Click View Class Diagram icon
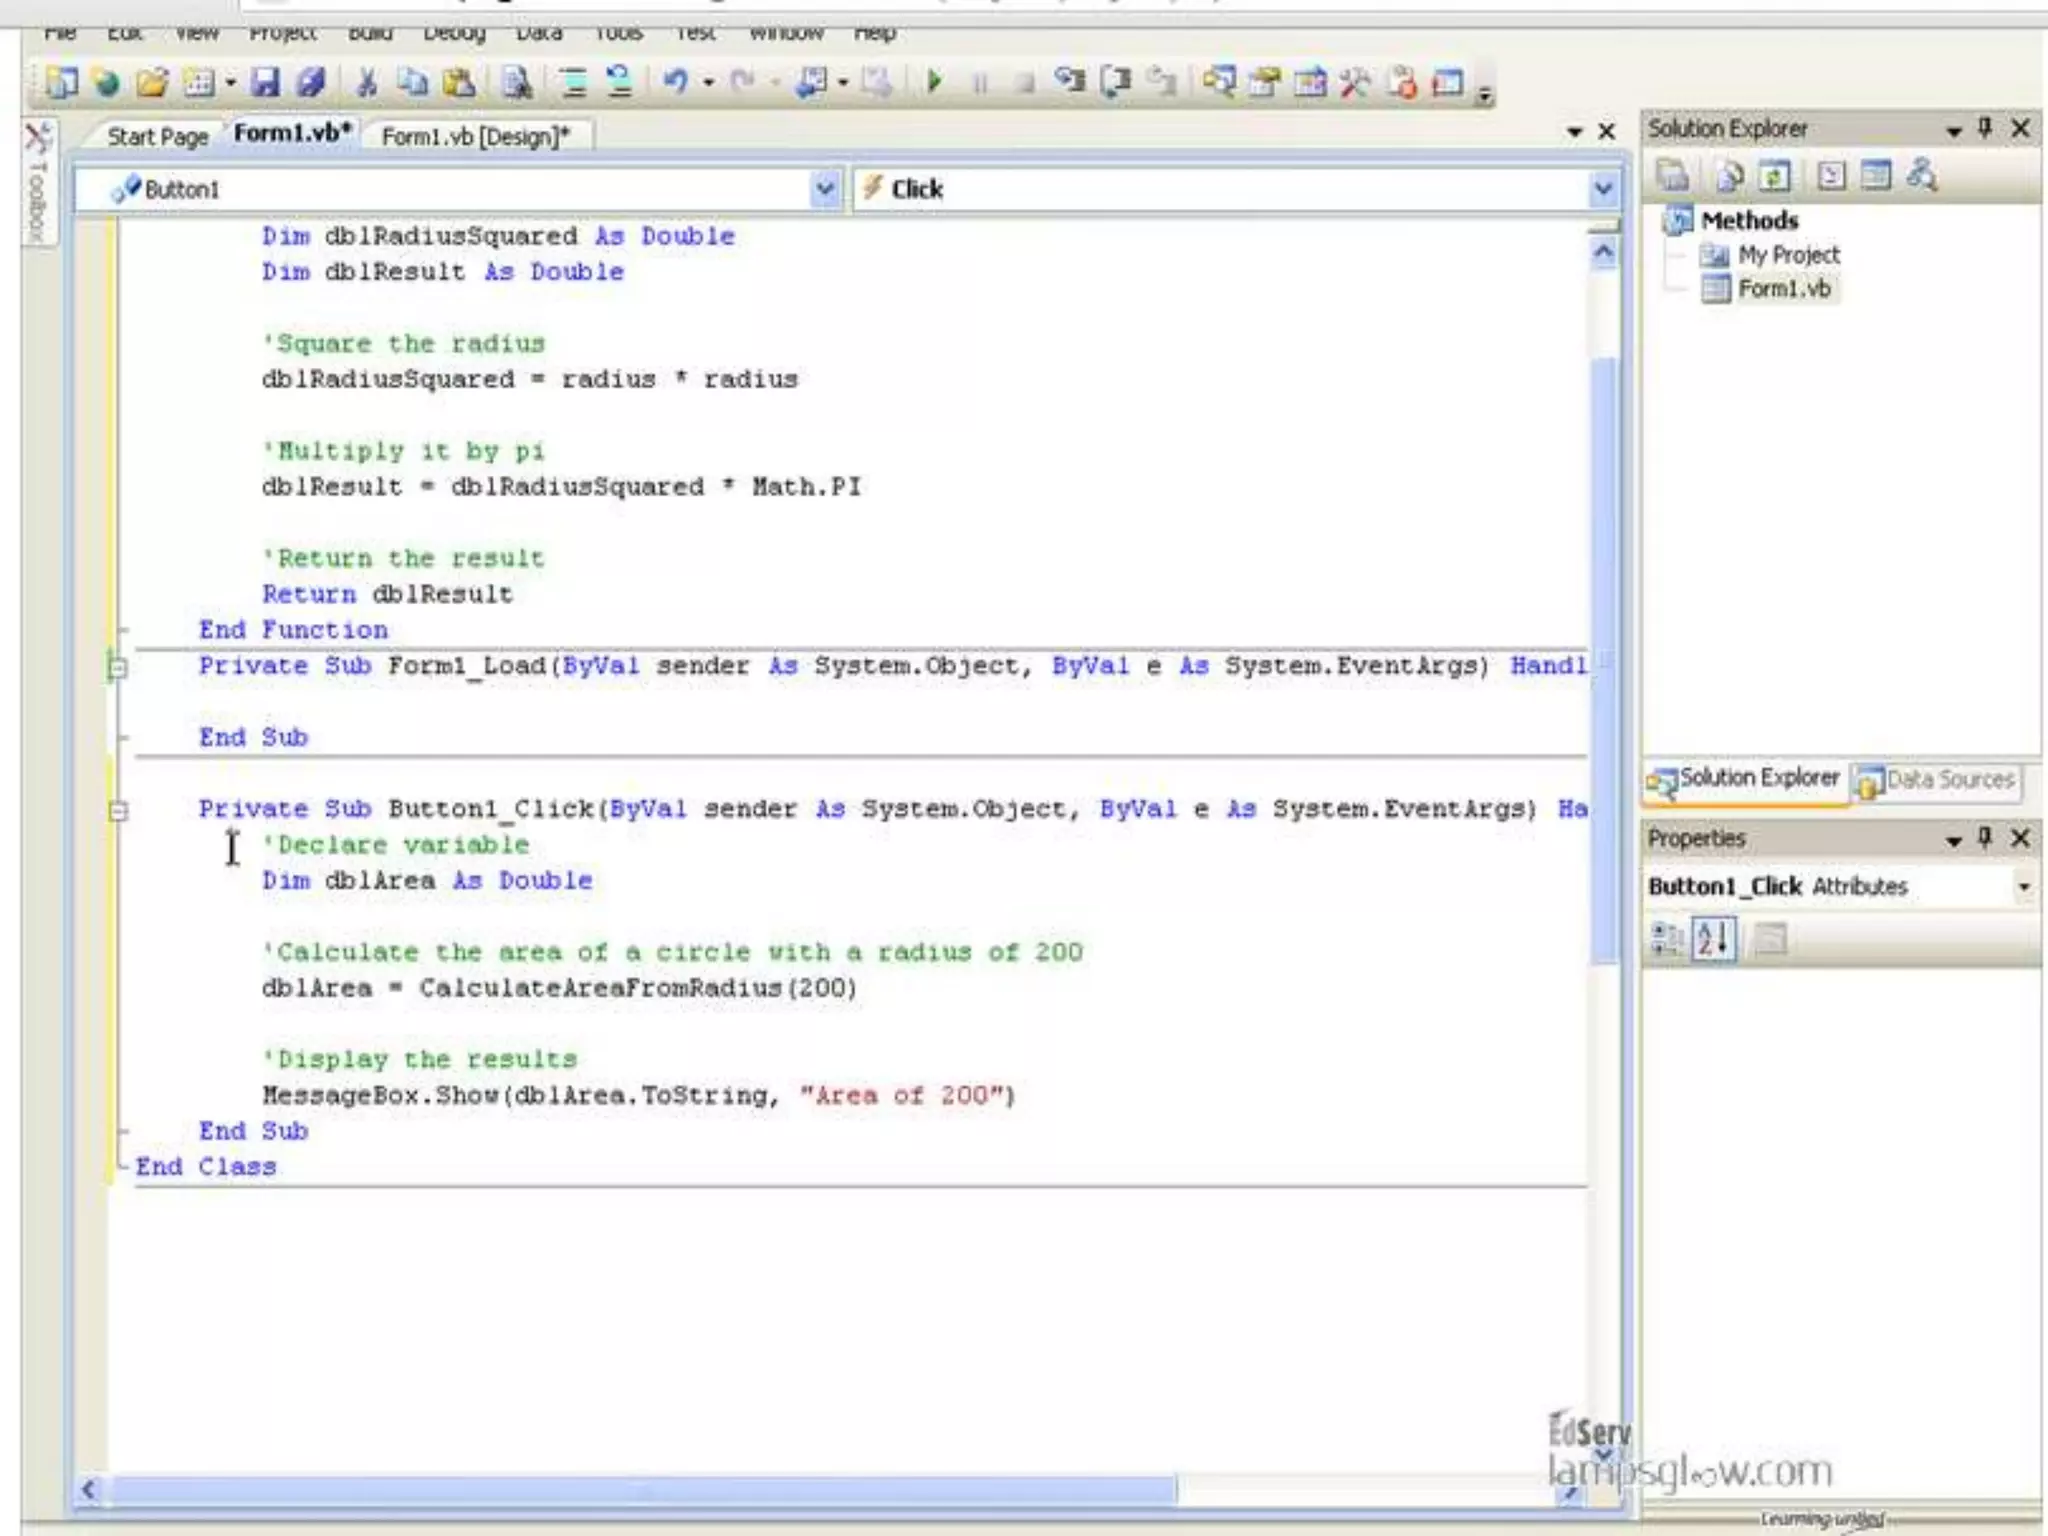 click(x=1922, y=176)
